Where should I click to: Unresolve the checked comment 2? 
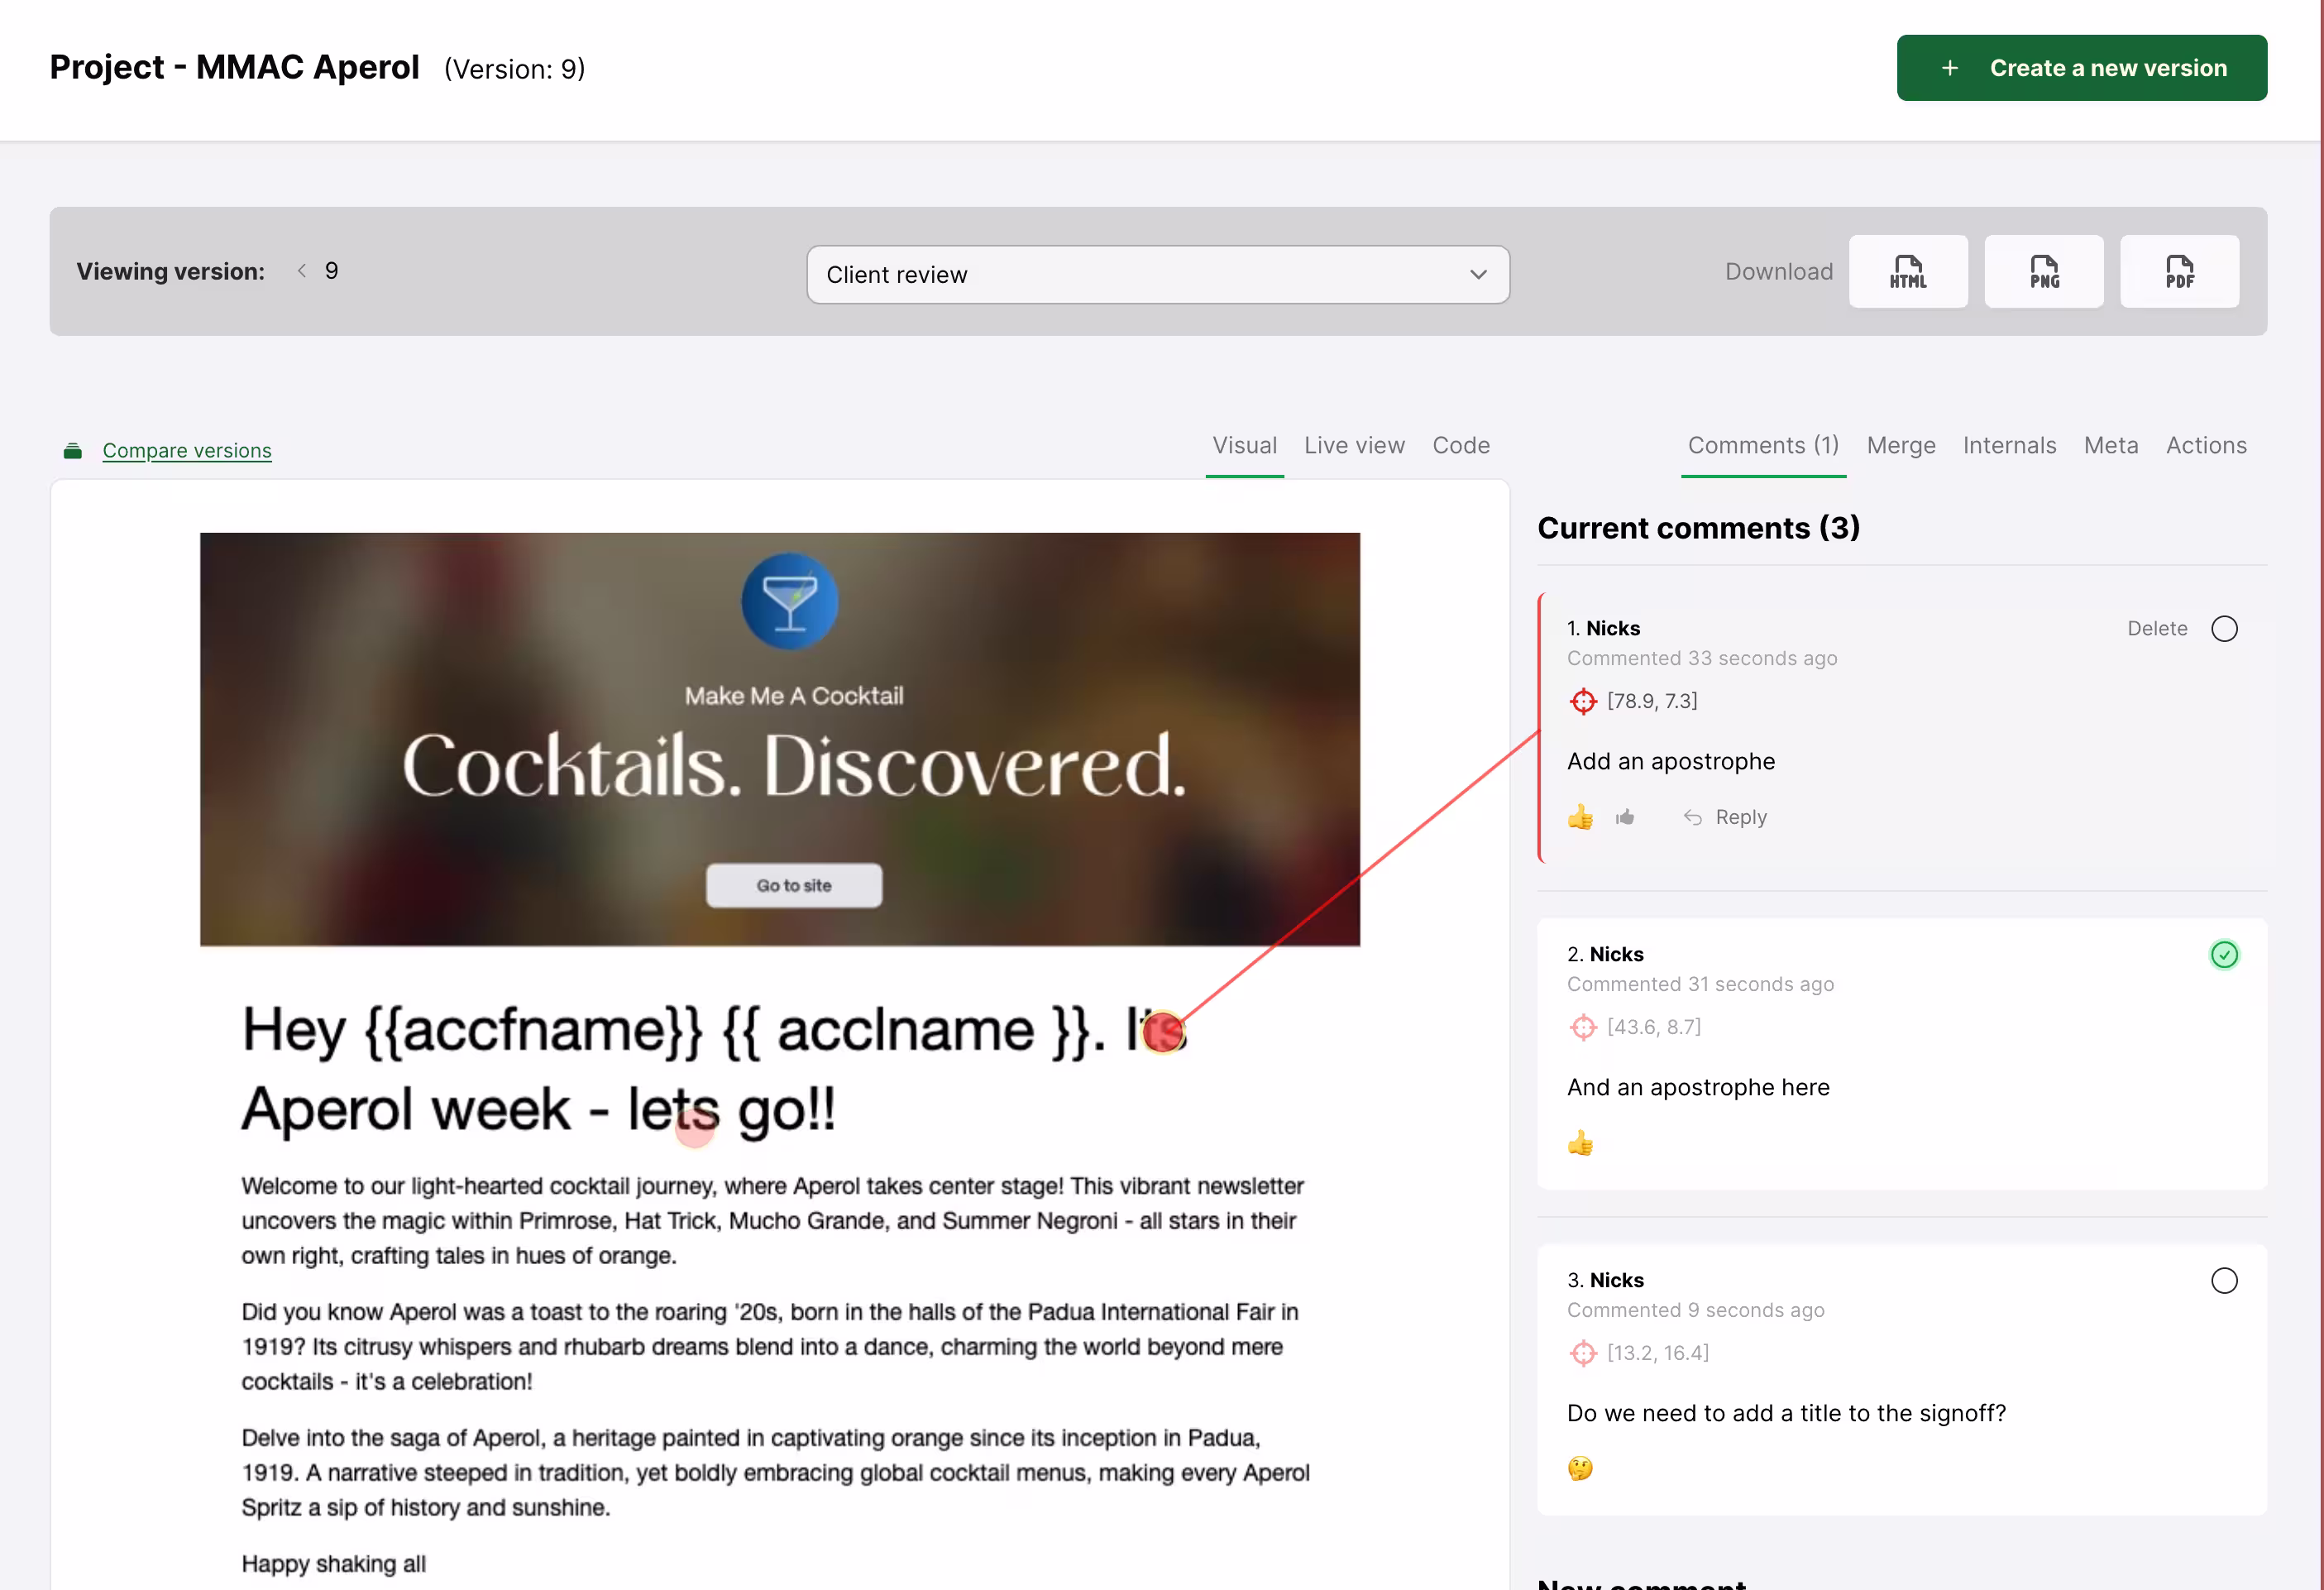tap(2223, 955)
